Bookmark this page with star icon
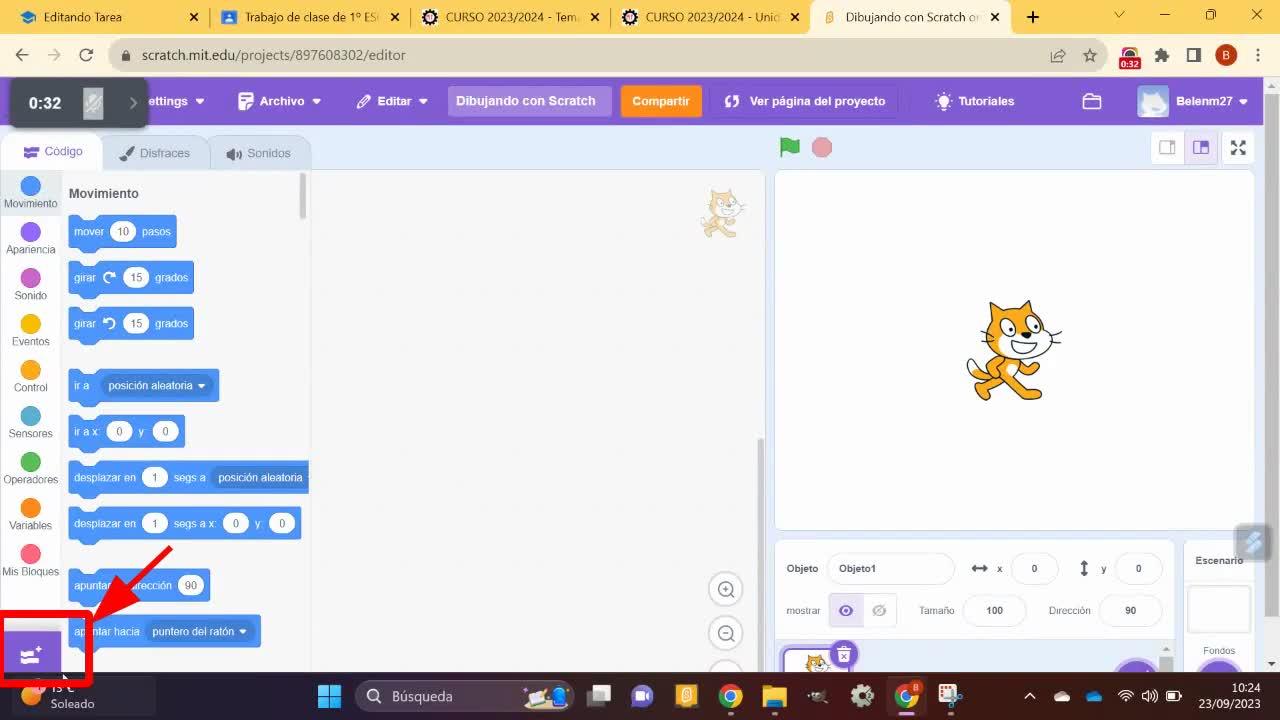Image resolution: width=1280 pixels, height=720 pixels. 1090,55
